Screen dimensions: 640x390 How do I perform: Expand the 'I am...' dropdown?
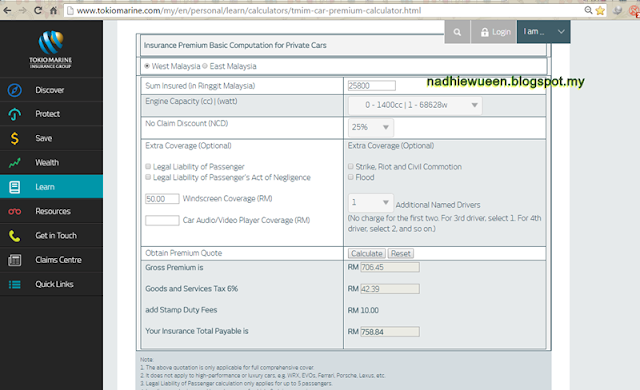tap(544, 32)
